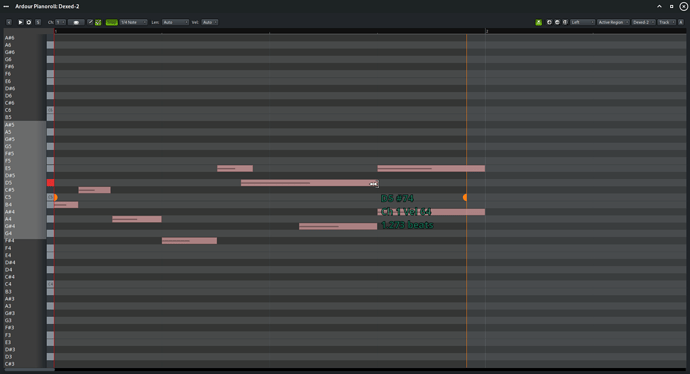
Task: Select the B4 note at region start
Action: [66, 205]
